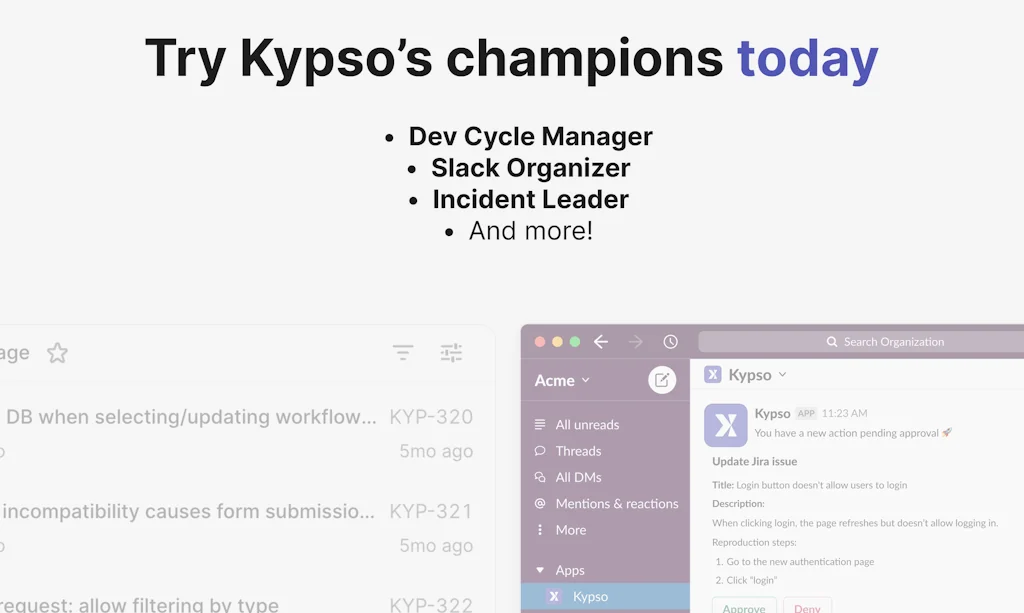Deny the pending Jira action

tap(807, 609)
